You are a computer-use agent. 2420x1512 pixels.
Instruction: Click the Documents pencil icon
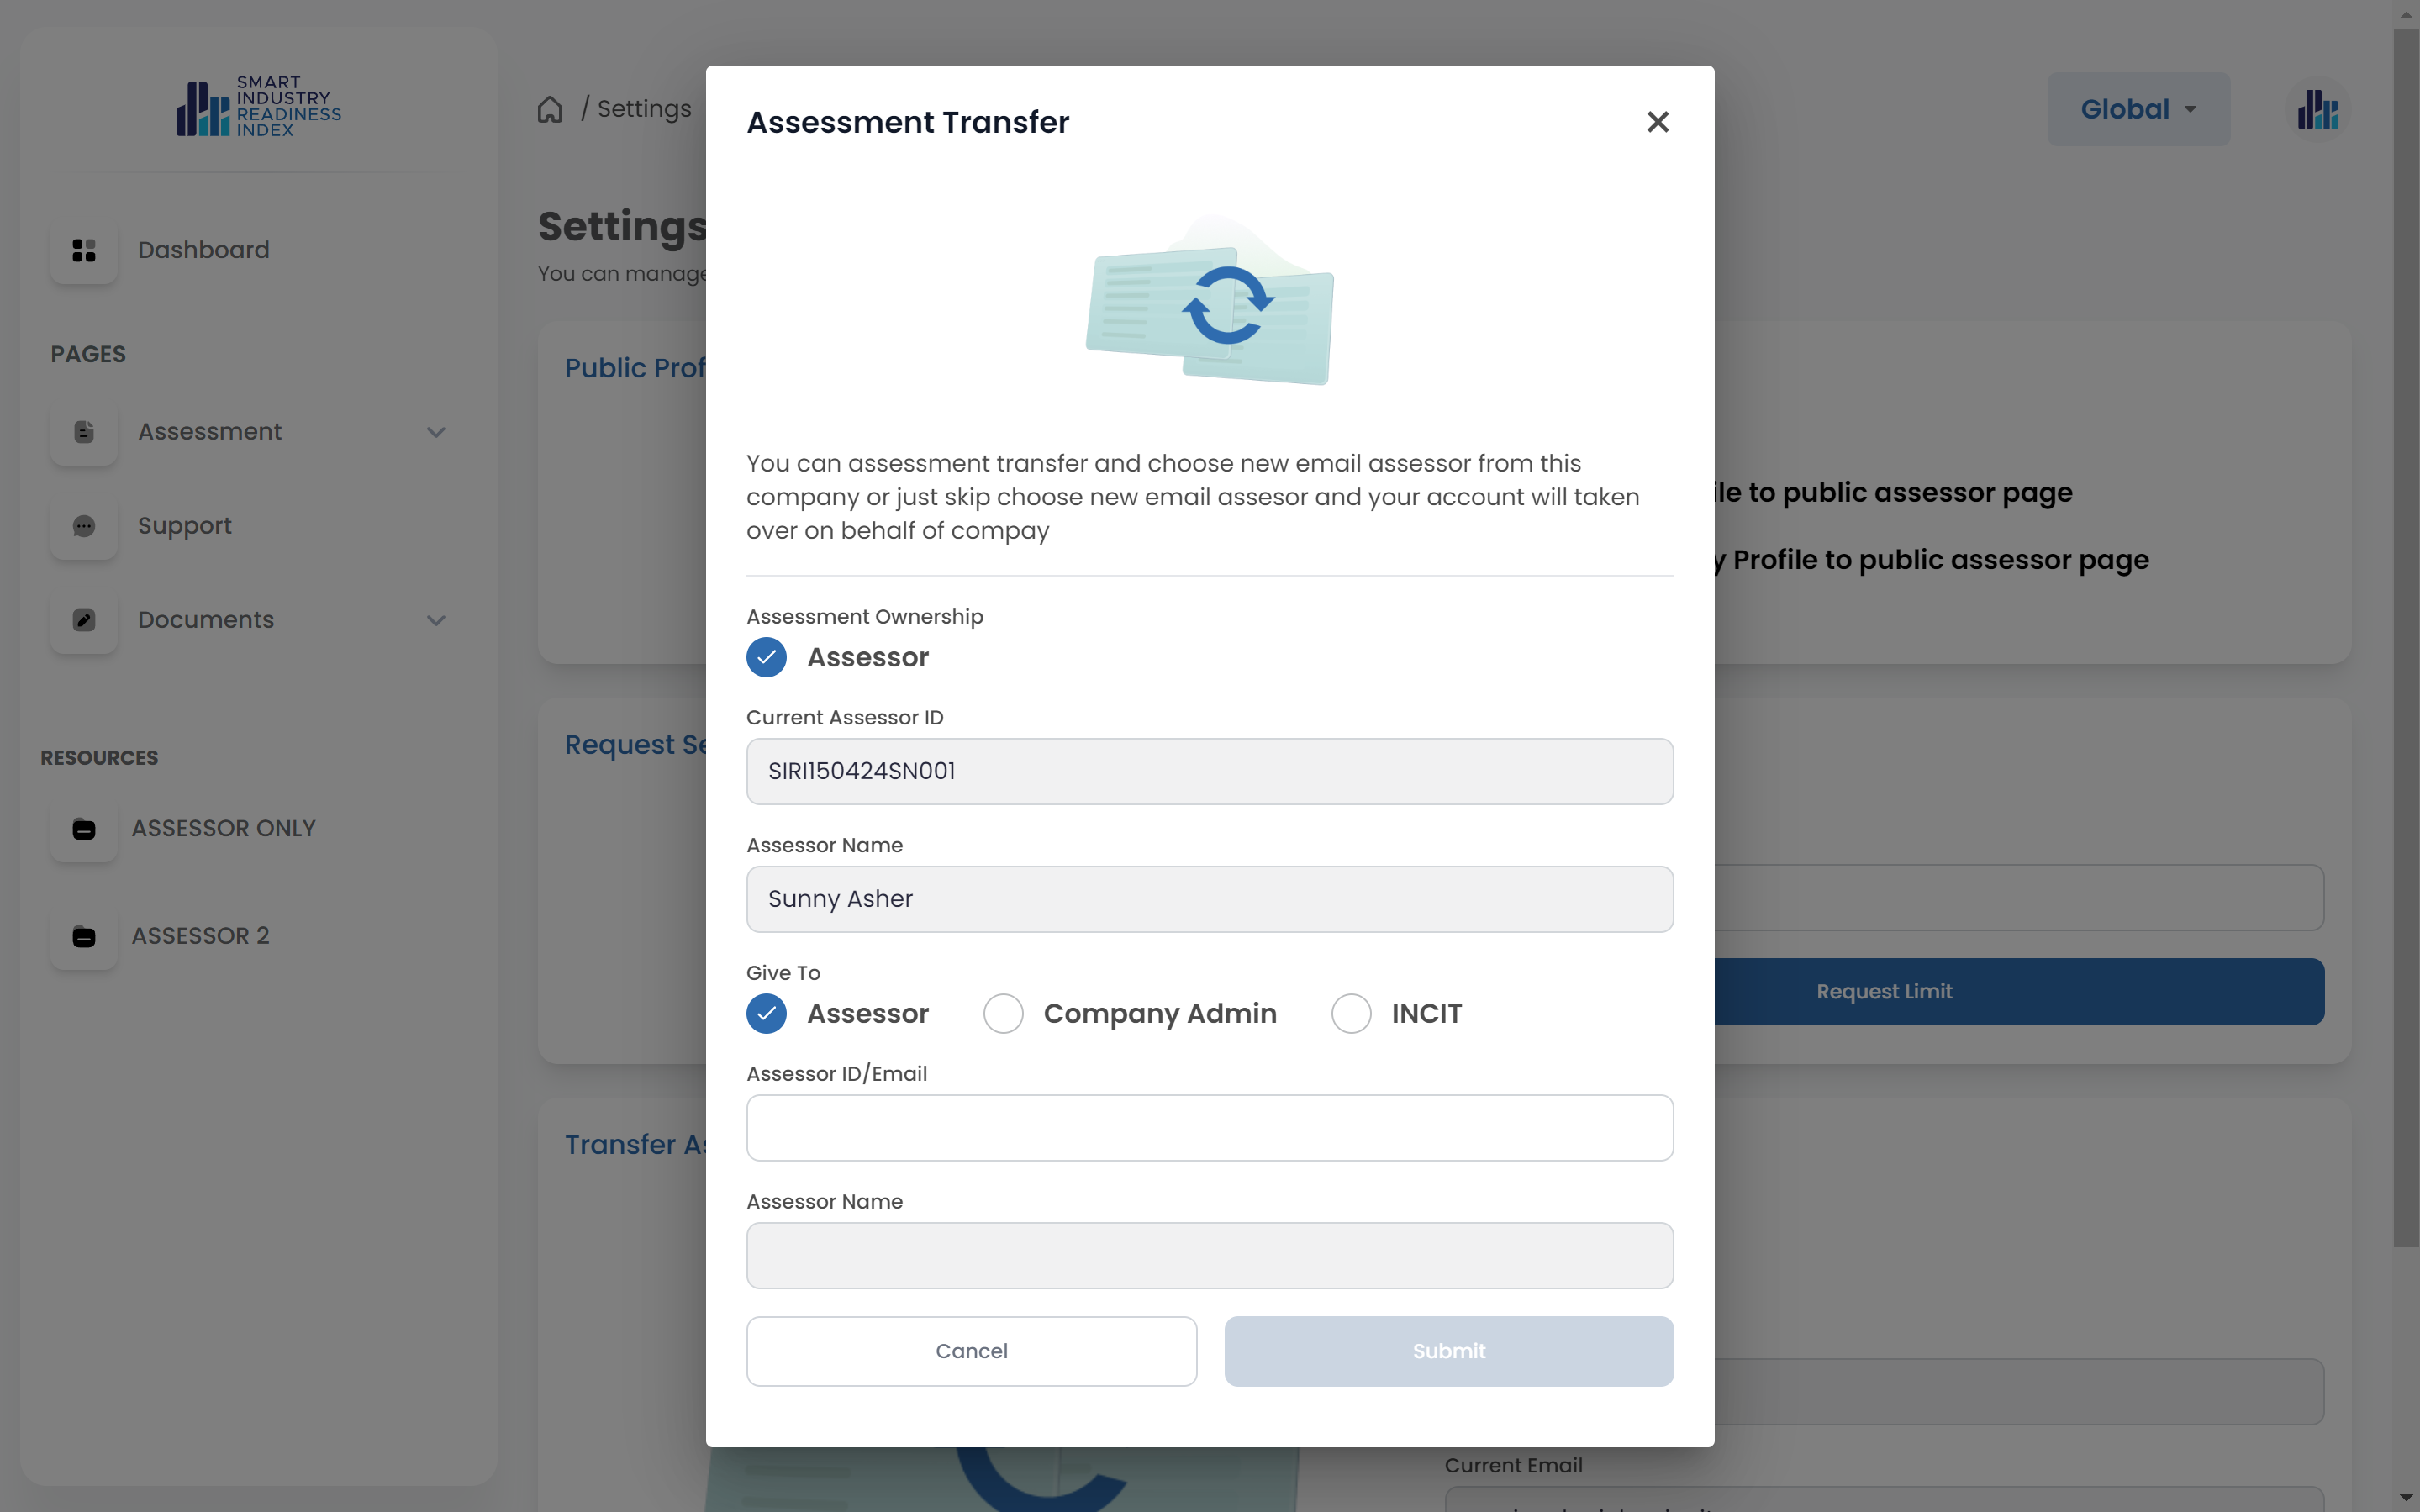pos(84,620)
